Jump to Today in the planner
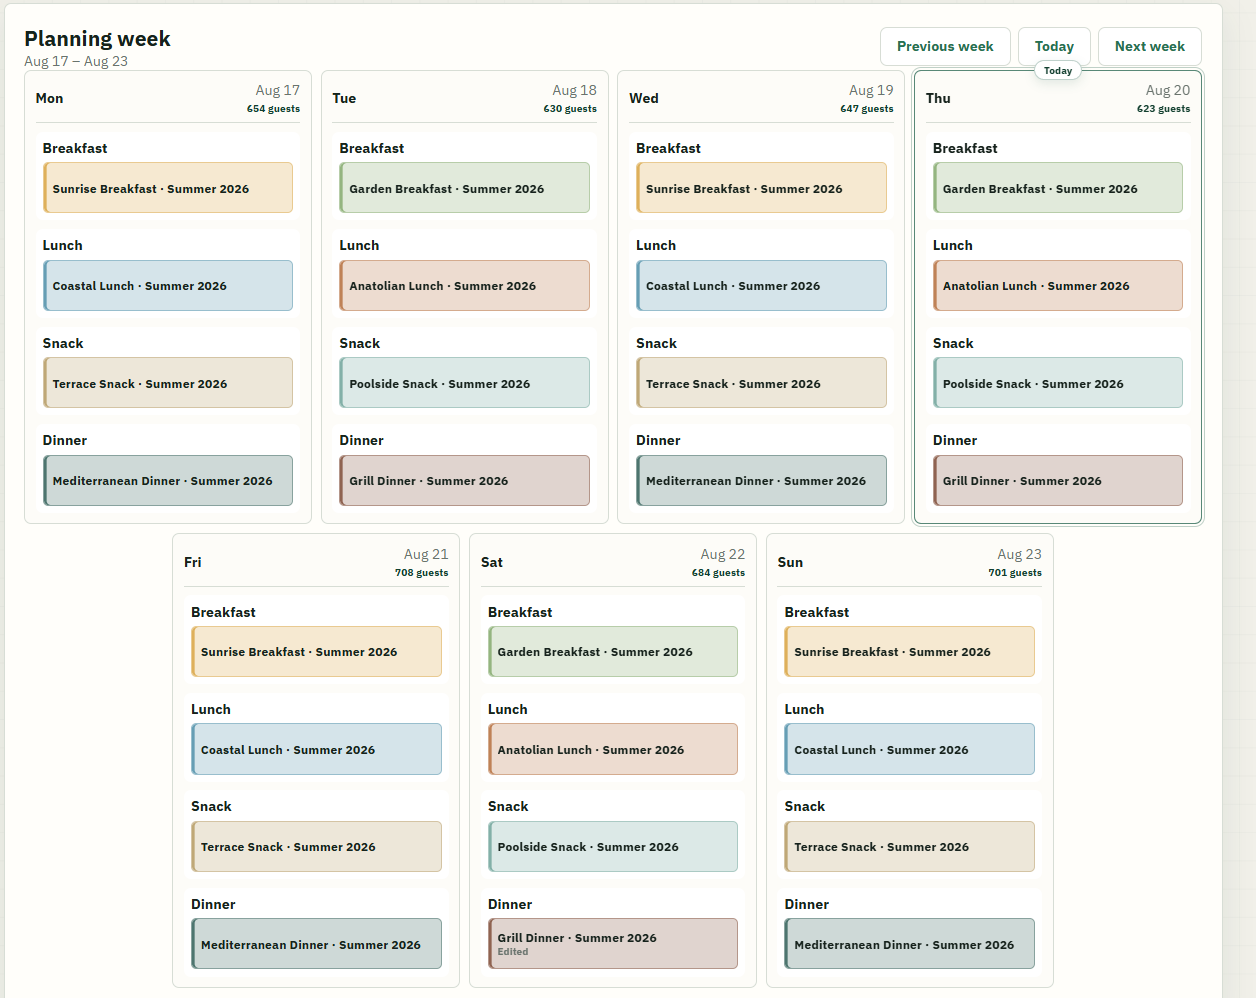Viewport: 1256px width, 998px height. point(1054,46)
